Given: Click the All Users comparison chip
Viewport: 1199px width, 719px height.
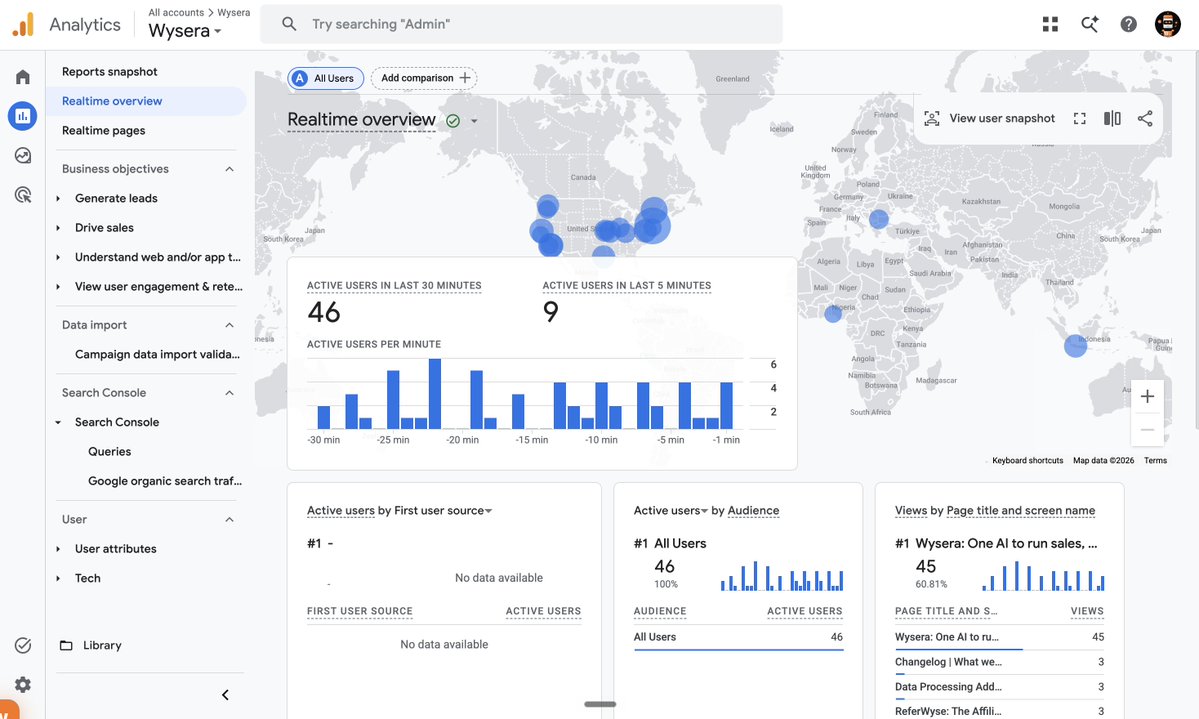Looking at the screenshot, I should pos(325,78).
